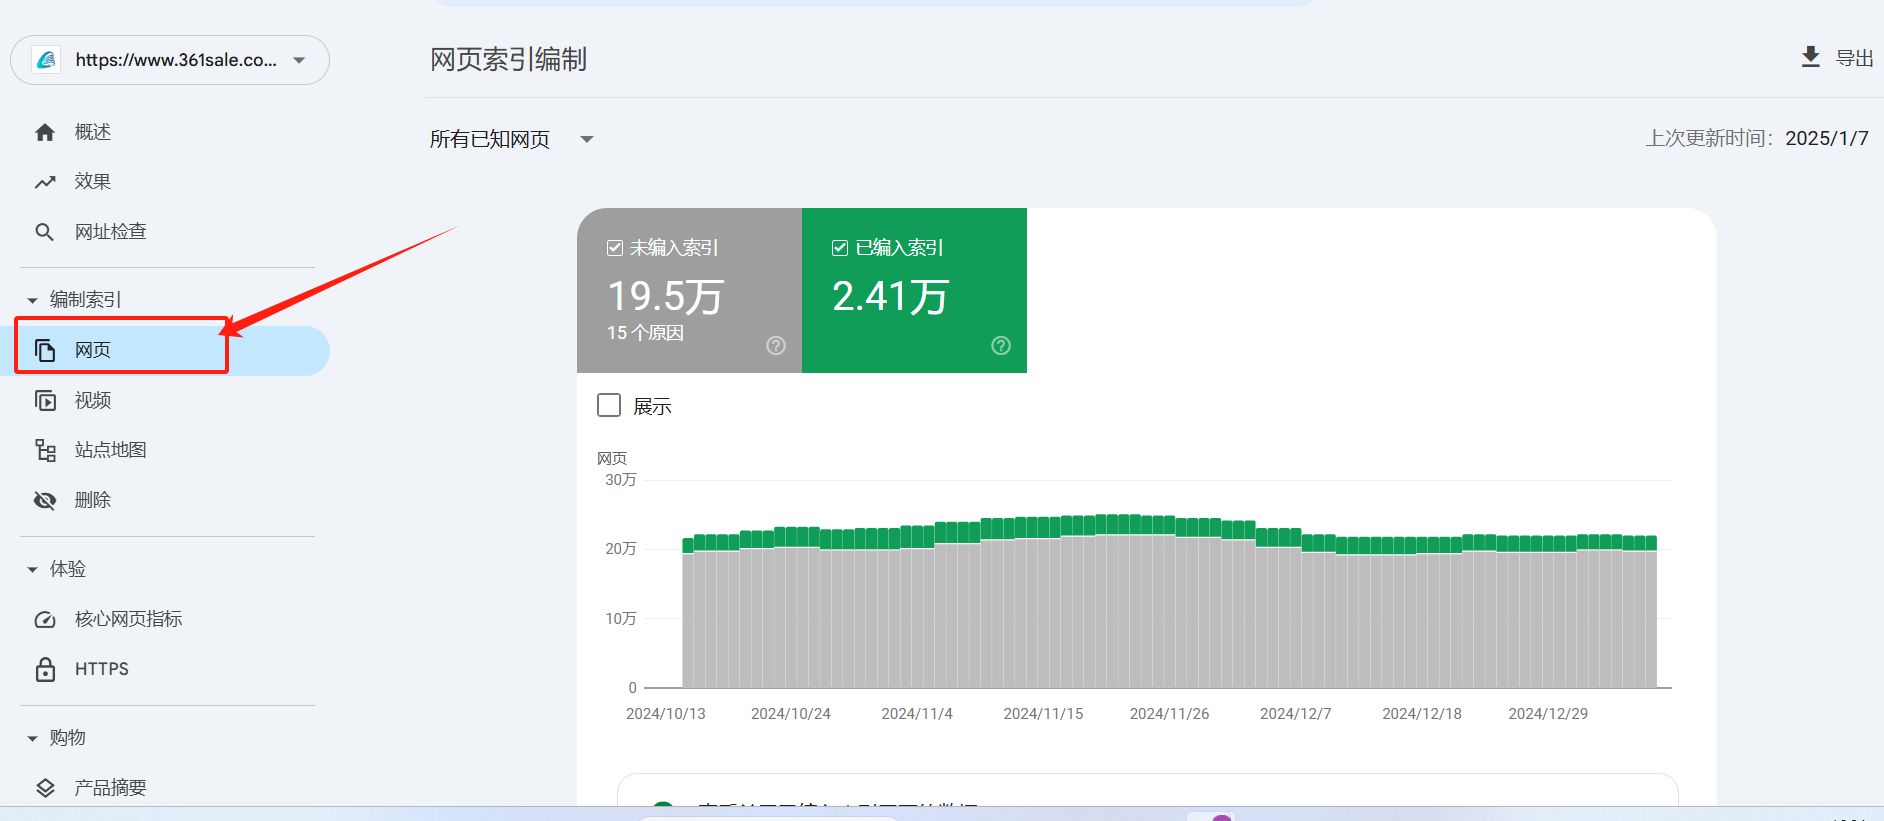1884x821 pixels.
Task: Click the video icon beside 视频
Action: coord(45,400)
